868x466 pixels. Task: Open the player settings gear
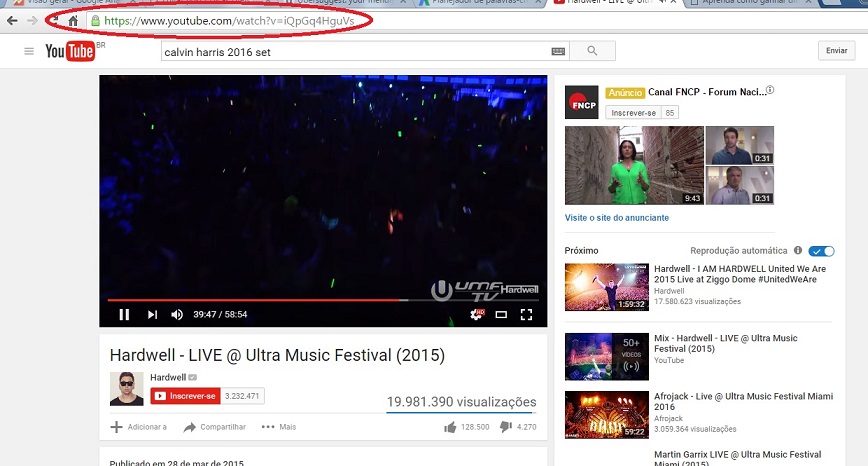click(x=476, y=314)
